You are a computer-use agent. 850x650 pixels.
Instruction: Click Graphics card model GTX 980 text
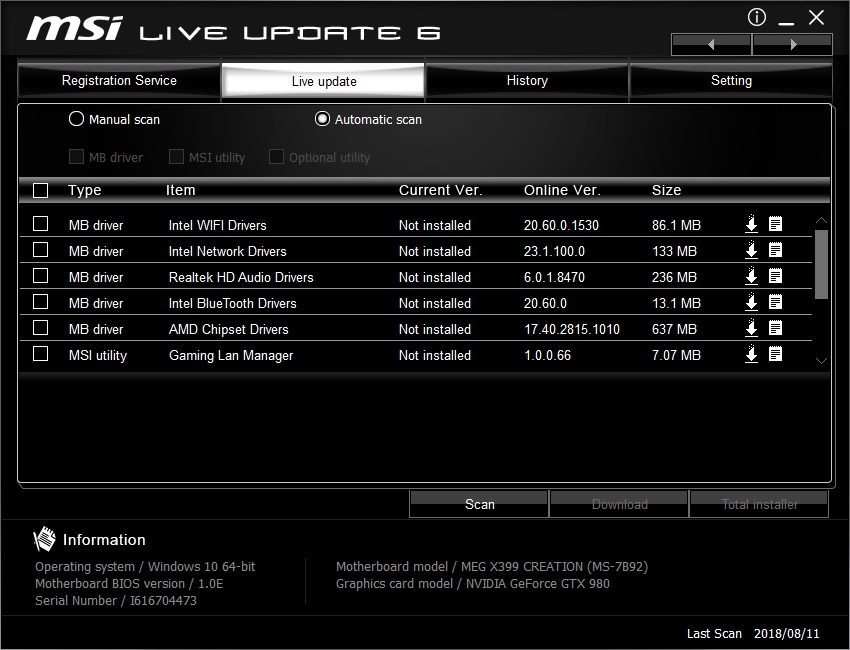(473, 583)
